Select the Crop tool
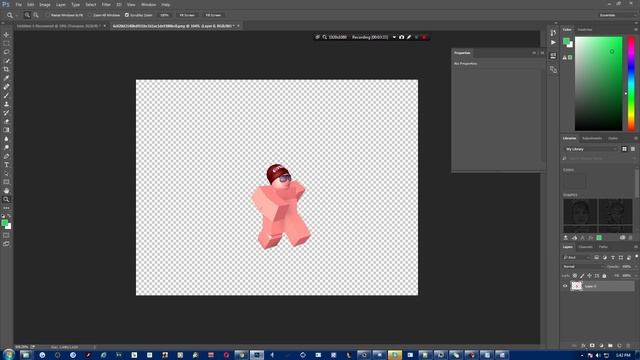This screenshot has height=360, width=640. 6,69
